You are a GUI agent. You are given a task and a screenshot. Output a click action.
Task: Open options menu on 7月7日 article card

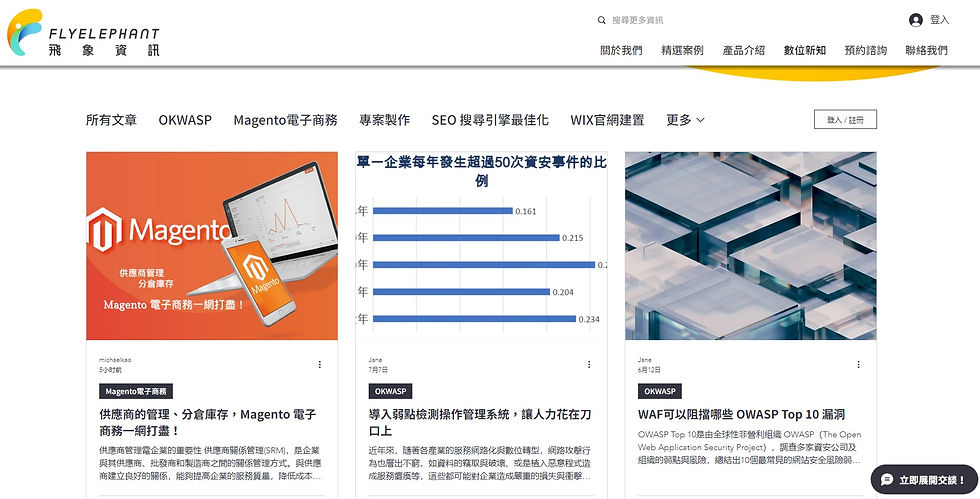[589, 364]
